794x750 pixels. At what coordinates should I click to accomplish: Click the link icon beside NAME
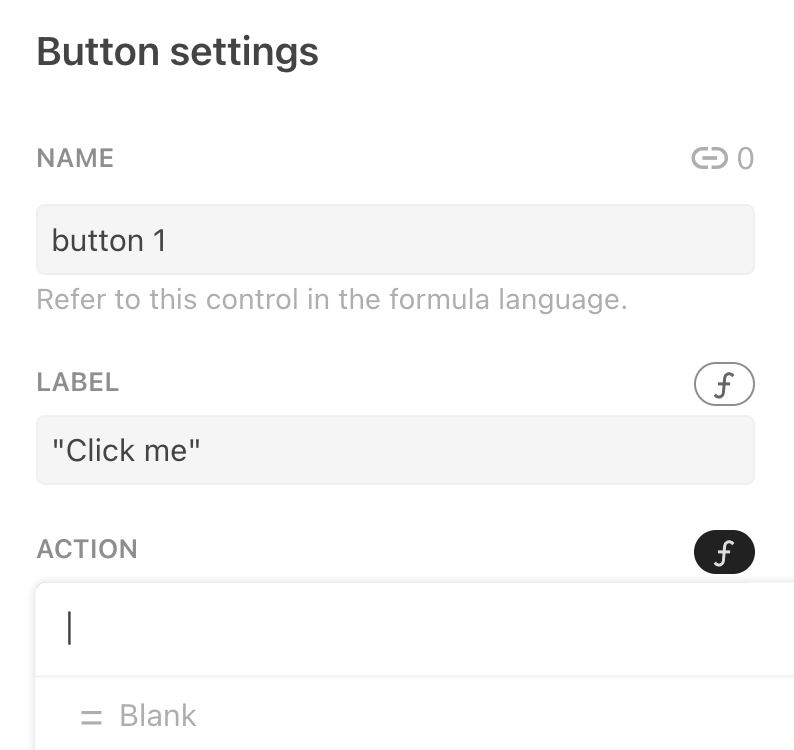click(x=709, y=158)
